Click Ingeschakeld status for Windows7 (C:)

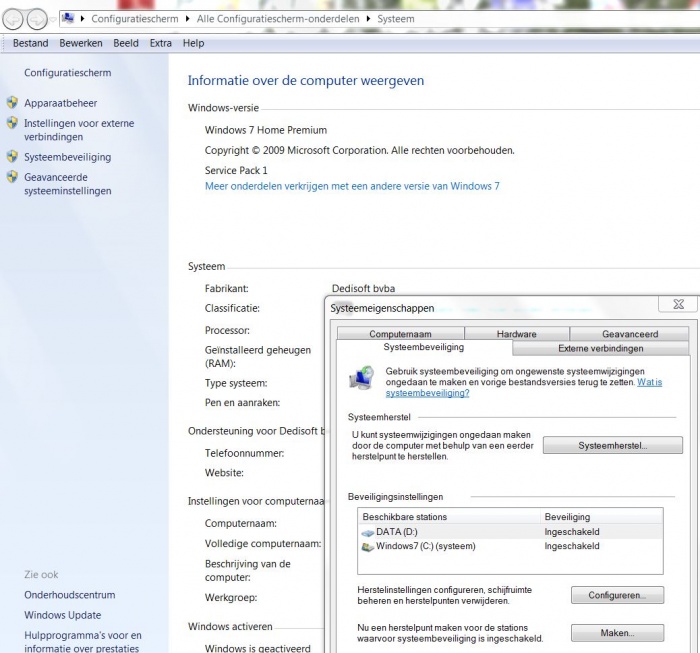click(x=572, y=546)
